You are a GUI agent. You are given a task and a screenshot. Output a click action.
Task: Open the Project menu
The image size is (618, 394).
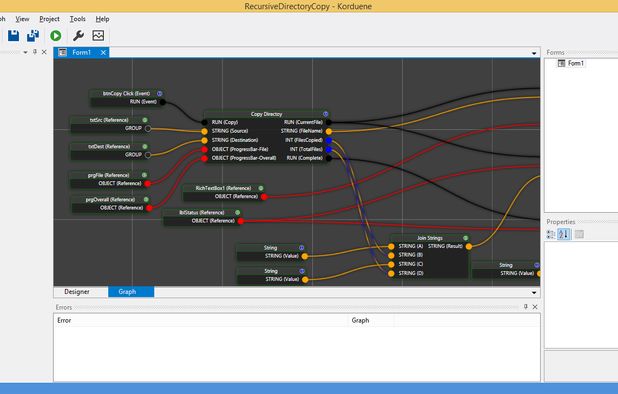click(49, 19)
